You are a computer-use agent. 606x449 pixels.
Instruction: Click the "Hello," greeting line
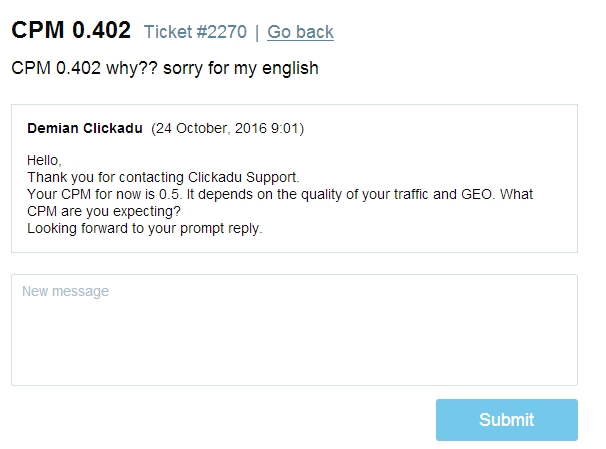(x=44, y=160)
